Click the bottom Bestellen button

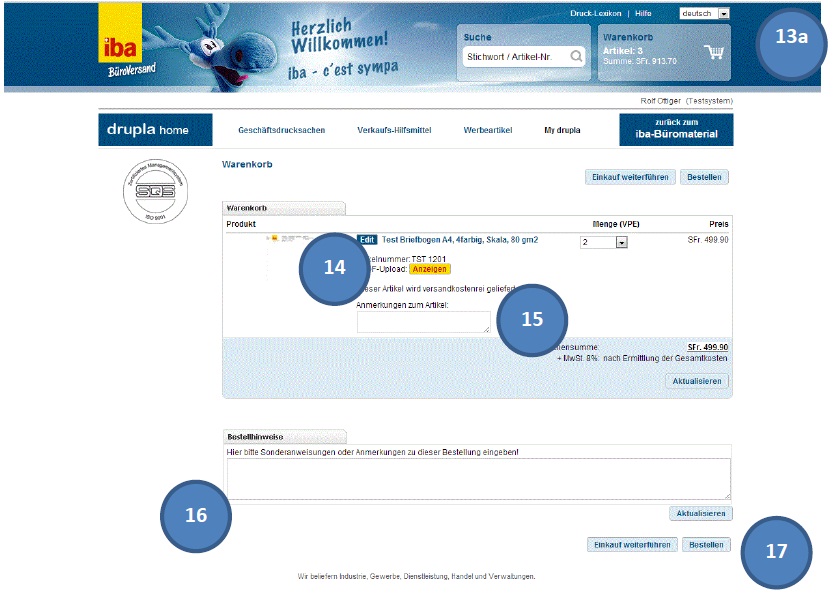coord(706,545)
